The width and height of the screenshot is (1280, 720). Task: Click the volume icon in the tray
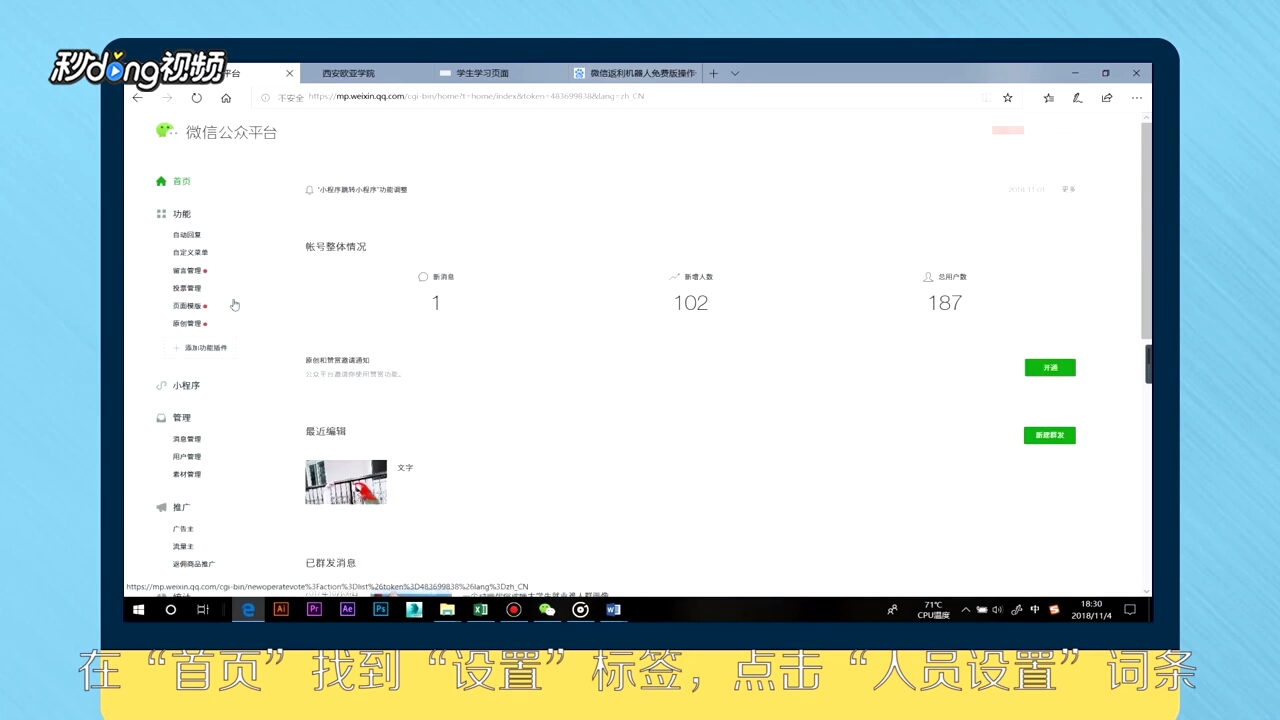997,609
